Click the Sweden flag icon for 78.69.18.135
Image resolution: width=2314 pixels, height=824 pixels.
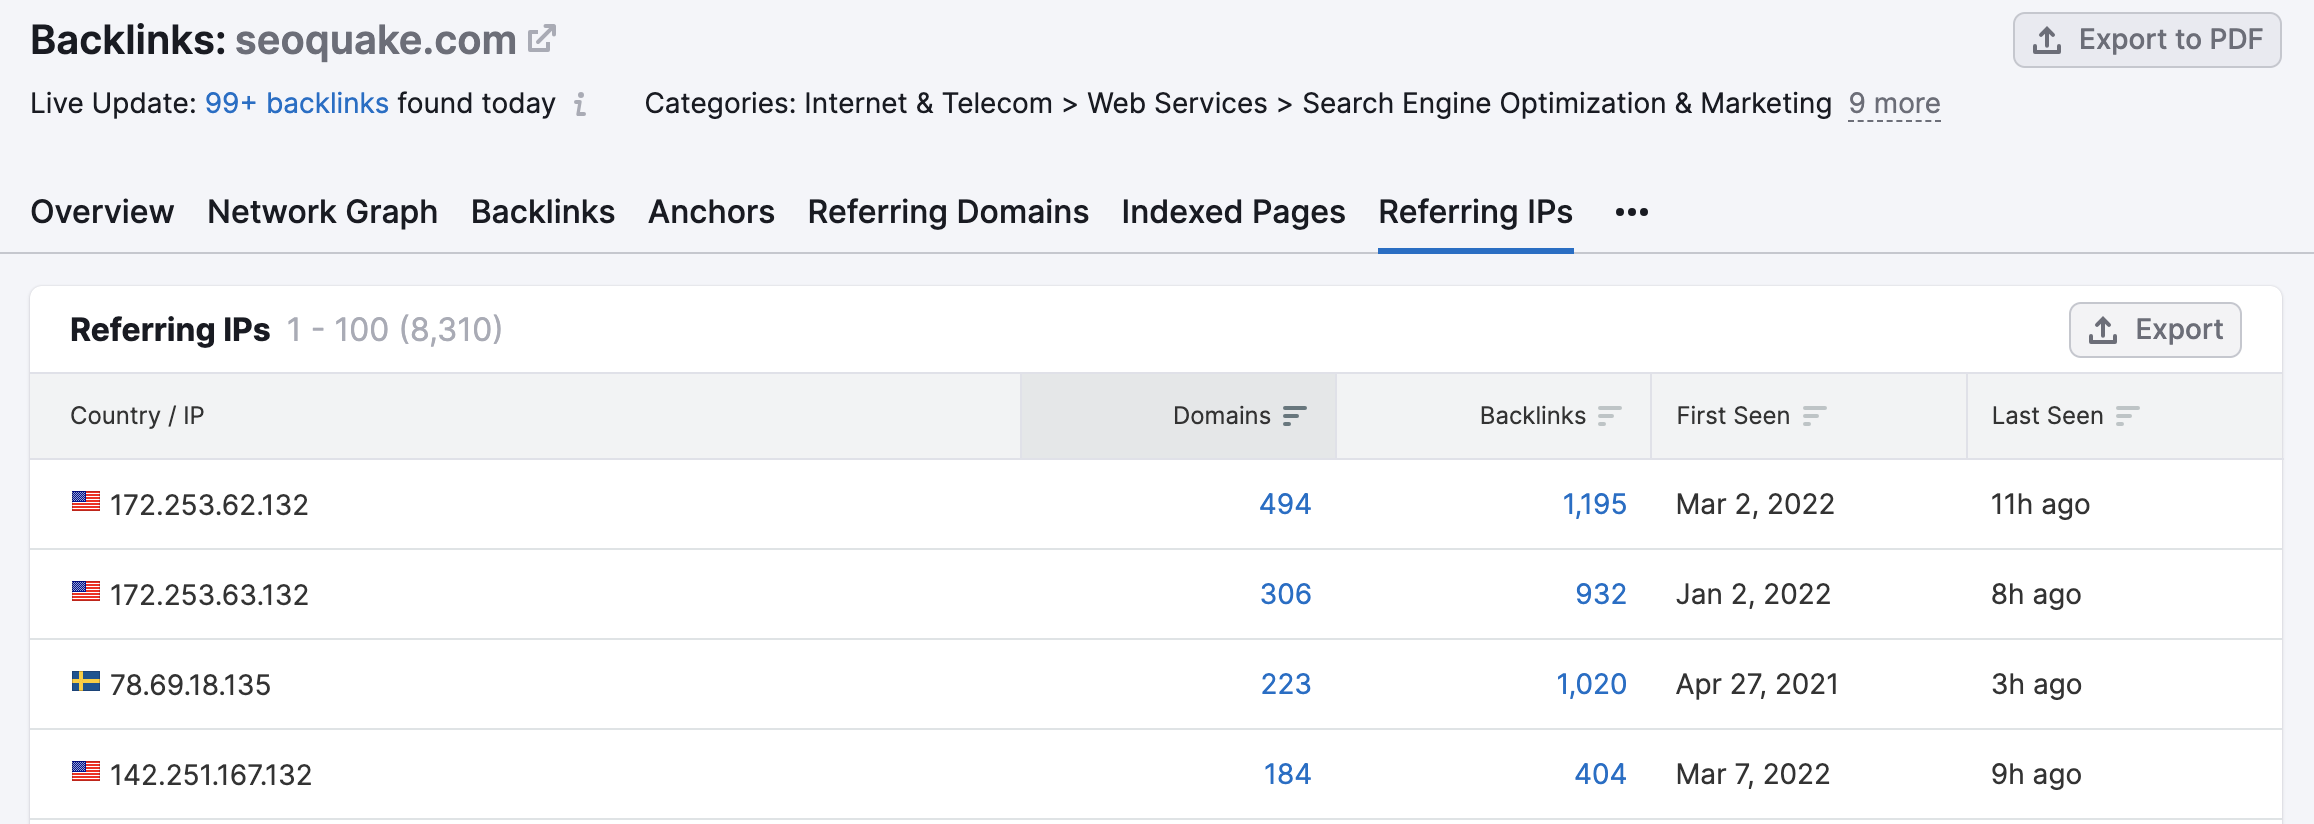86,682
